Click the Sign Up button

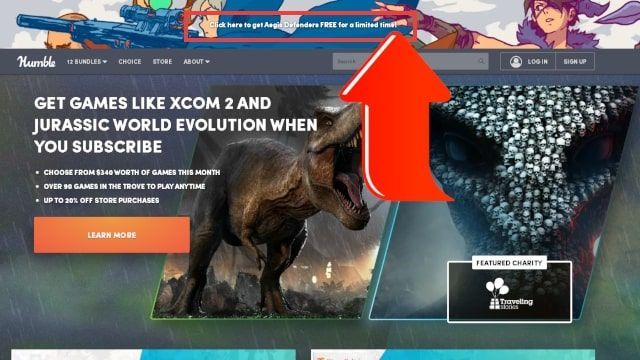(575, 62)
